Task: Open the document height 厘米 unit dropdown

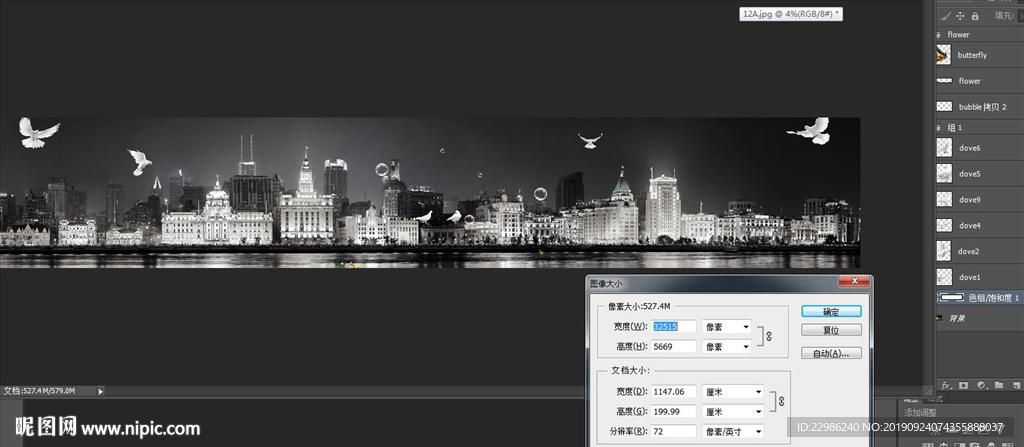Action: coord(733,412)
